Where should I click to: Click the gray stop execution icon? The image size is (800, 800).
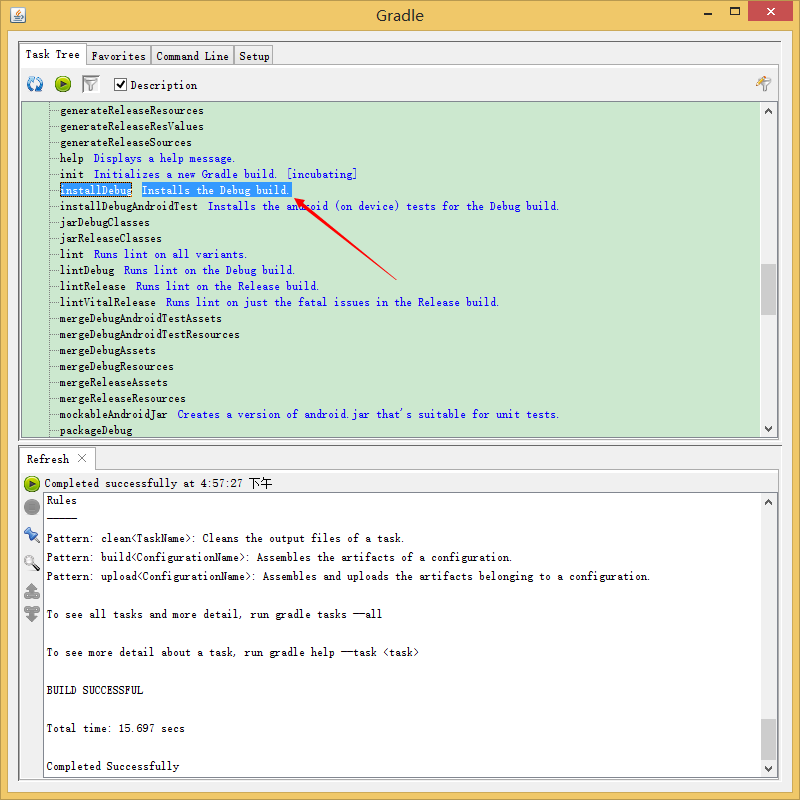click(32, 507)
